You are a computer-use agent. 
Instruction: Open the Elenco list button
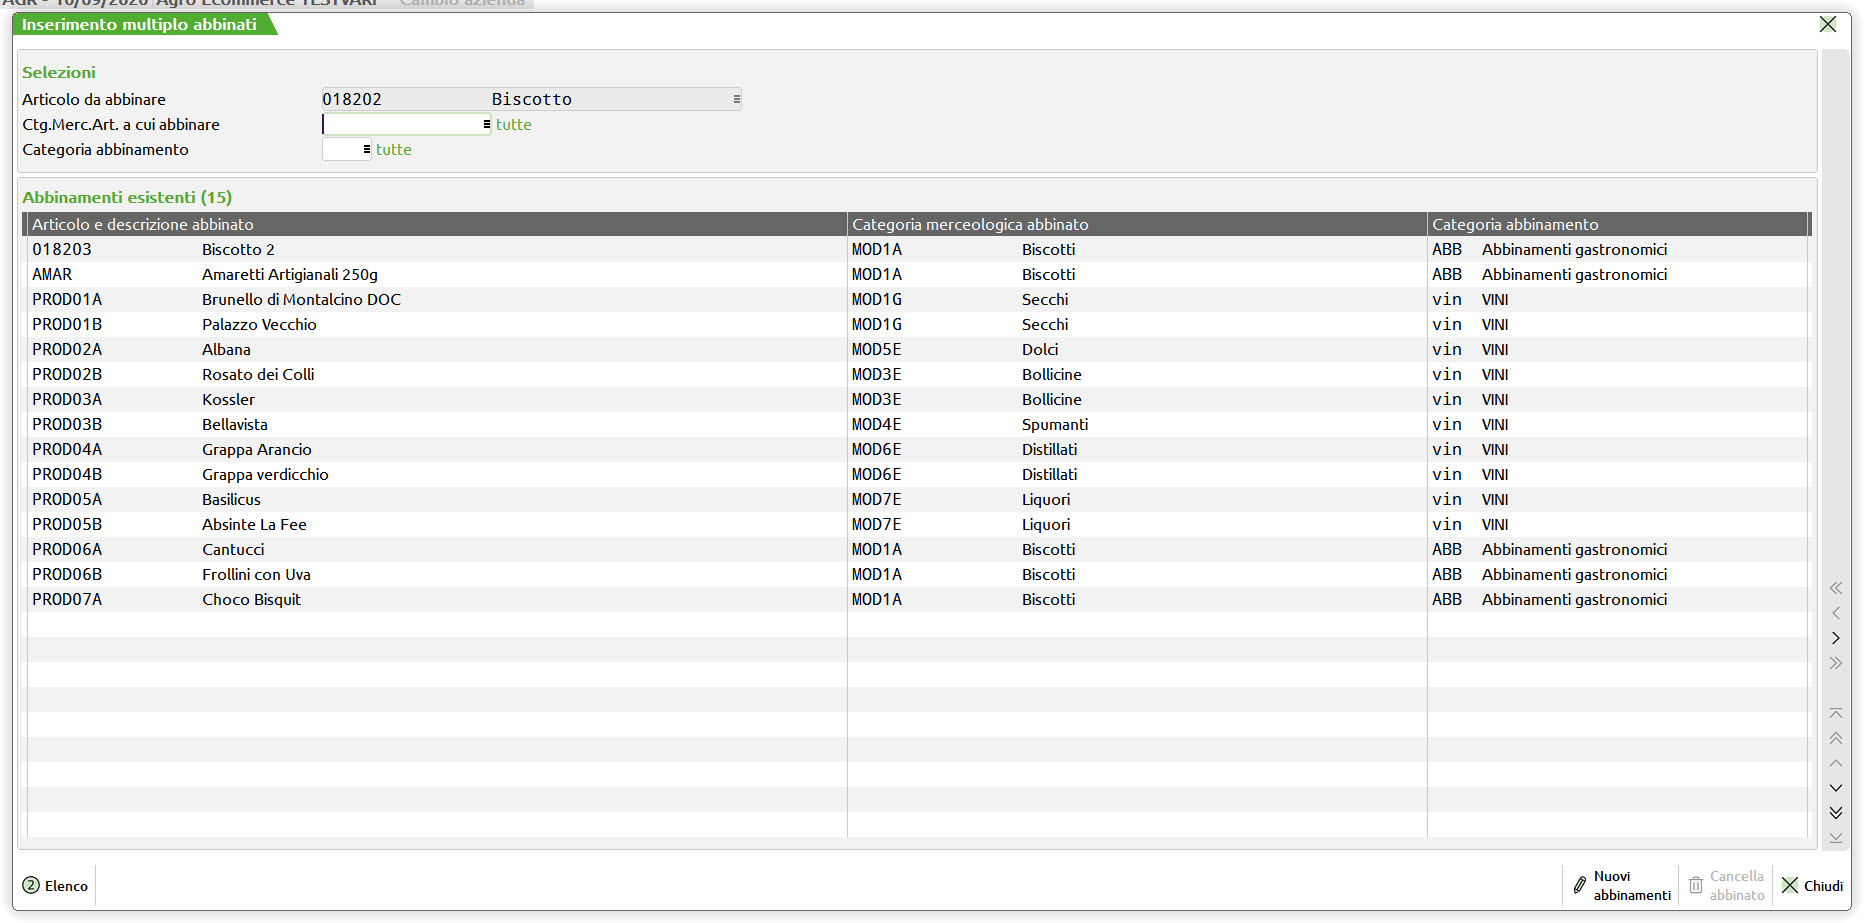click(56, 886)
